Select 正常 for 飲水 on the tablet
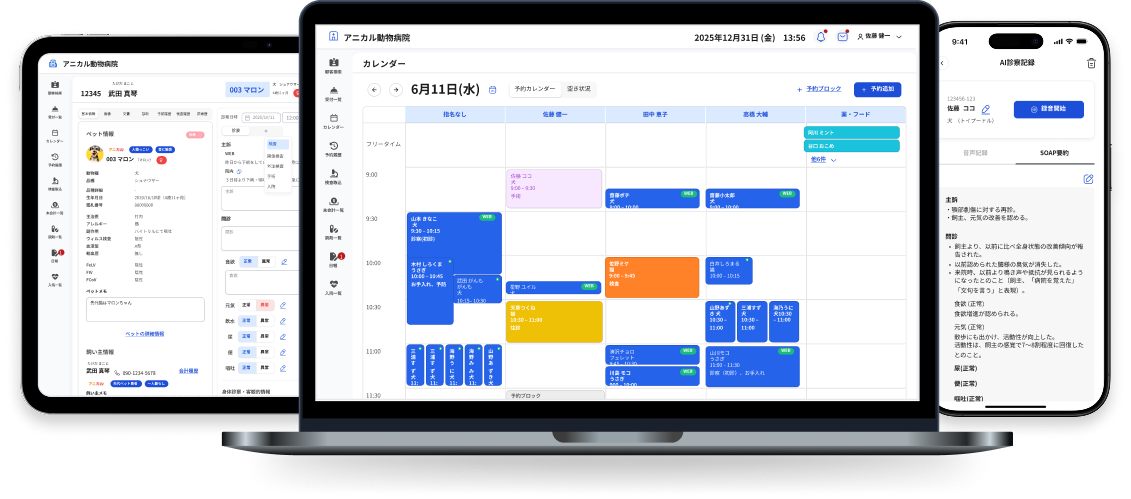Viewport: 1131px width, 499px height. coord(246,321)
